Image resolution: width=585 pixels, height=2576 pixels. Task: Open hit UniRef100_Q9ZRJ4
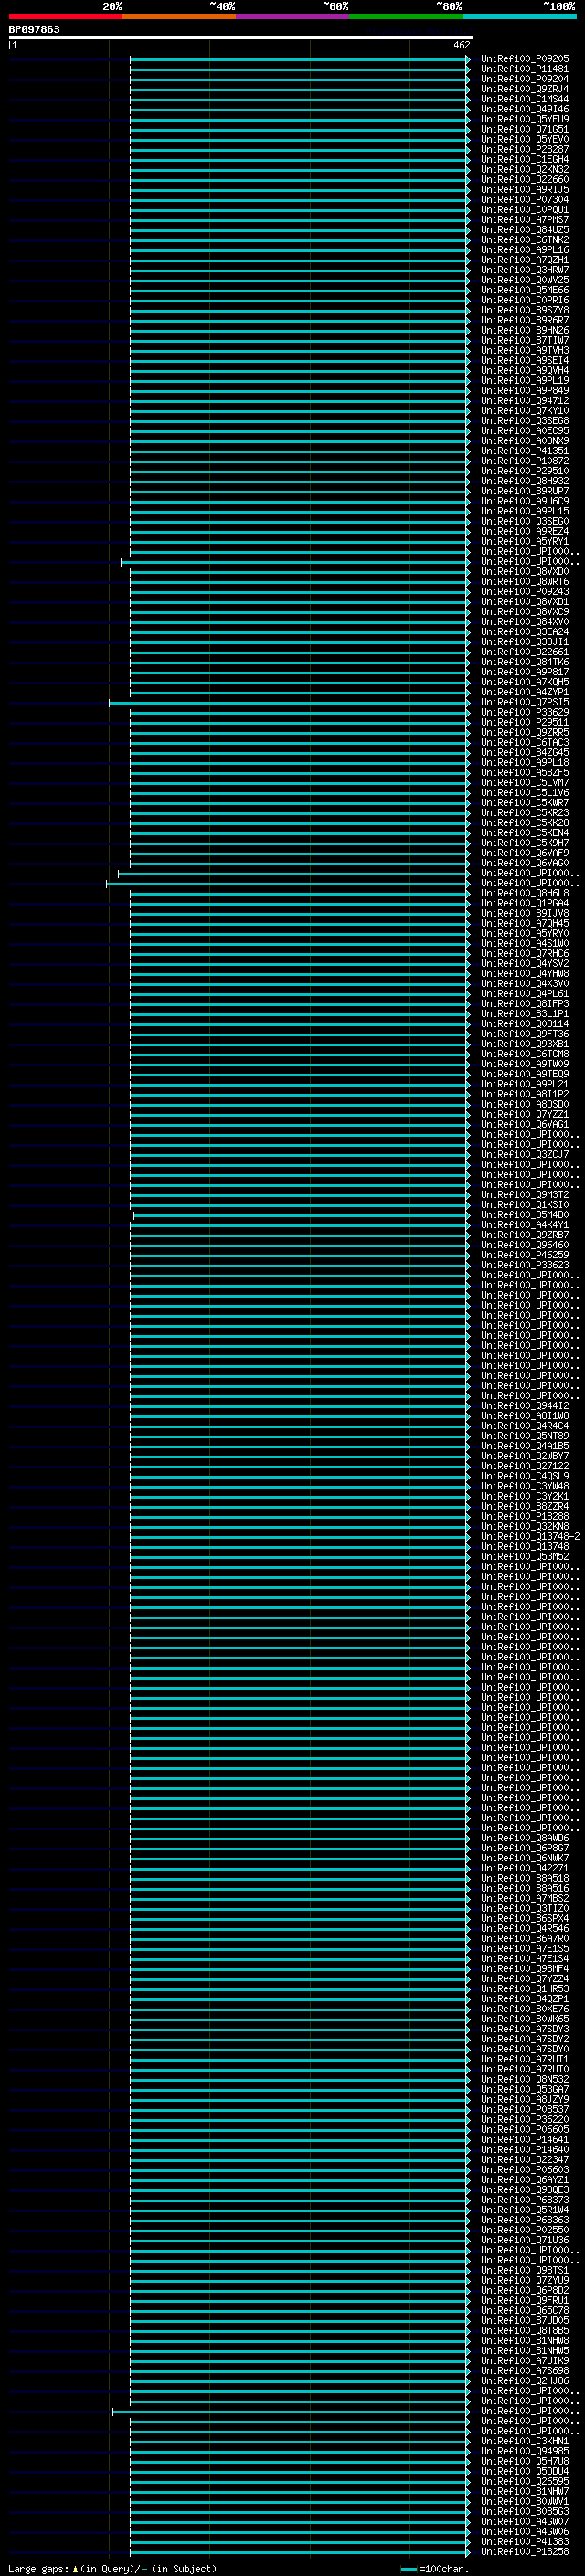[x=525, y=89]
